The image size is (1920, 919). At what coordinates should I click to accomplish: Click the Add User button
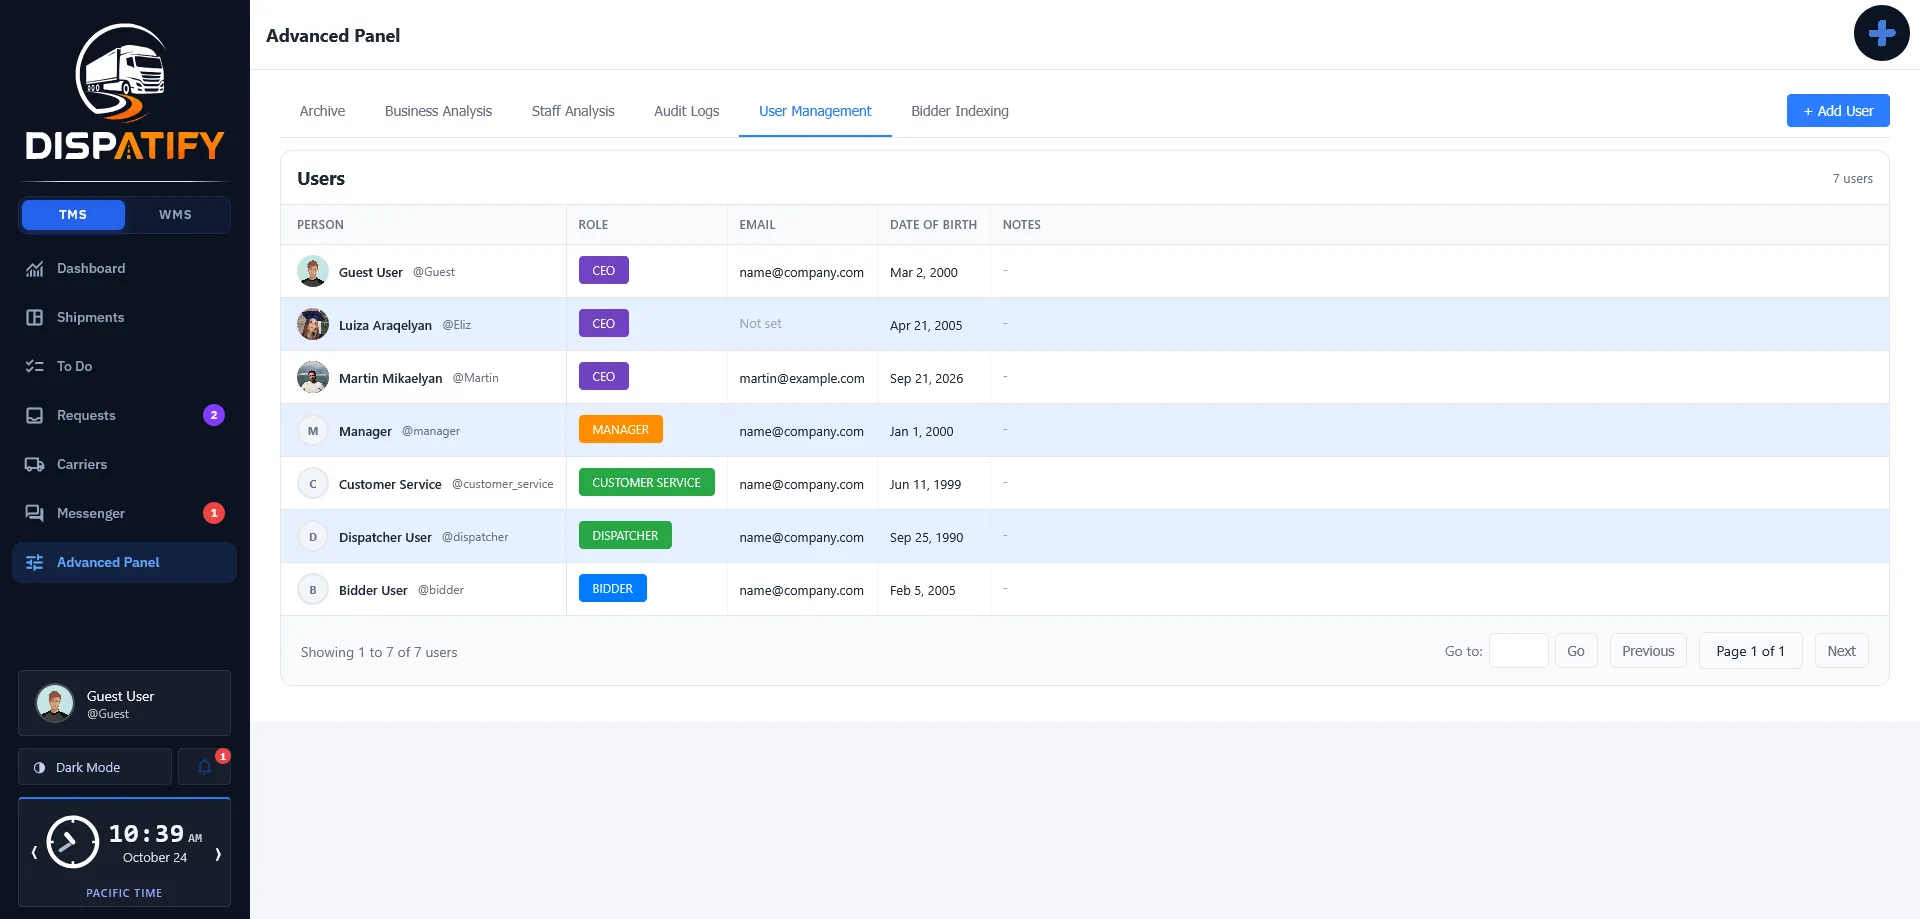point(1838,111)
